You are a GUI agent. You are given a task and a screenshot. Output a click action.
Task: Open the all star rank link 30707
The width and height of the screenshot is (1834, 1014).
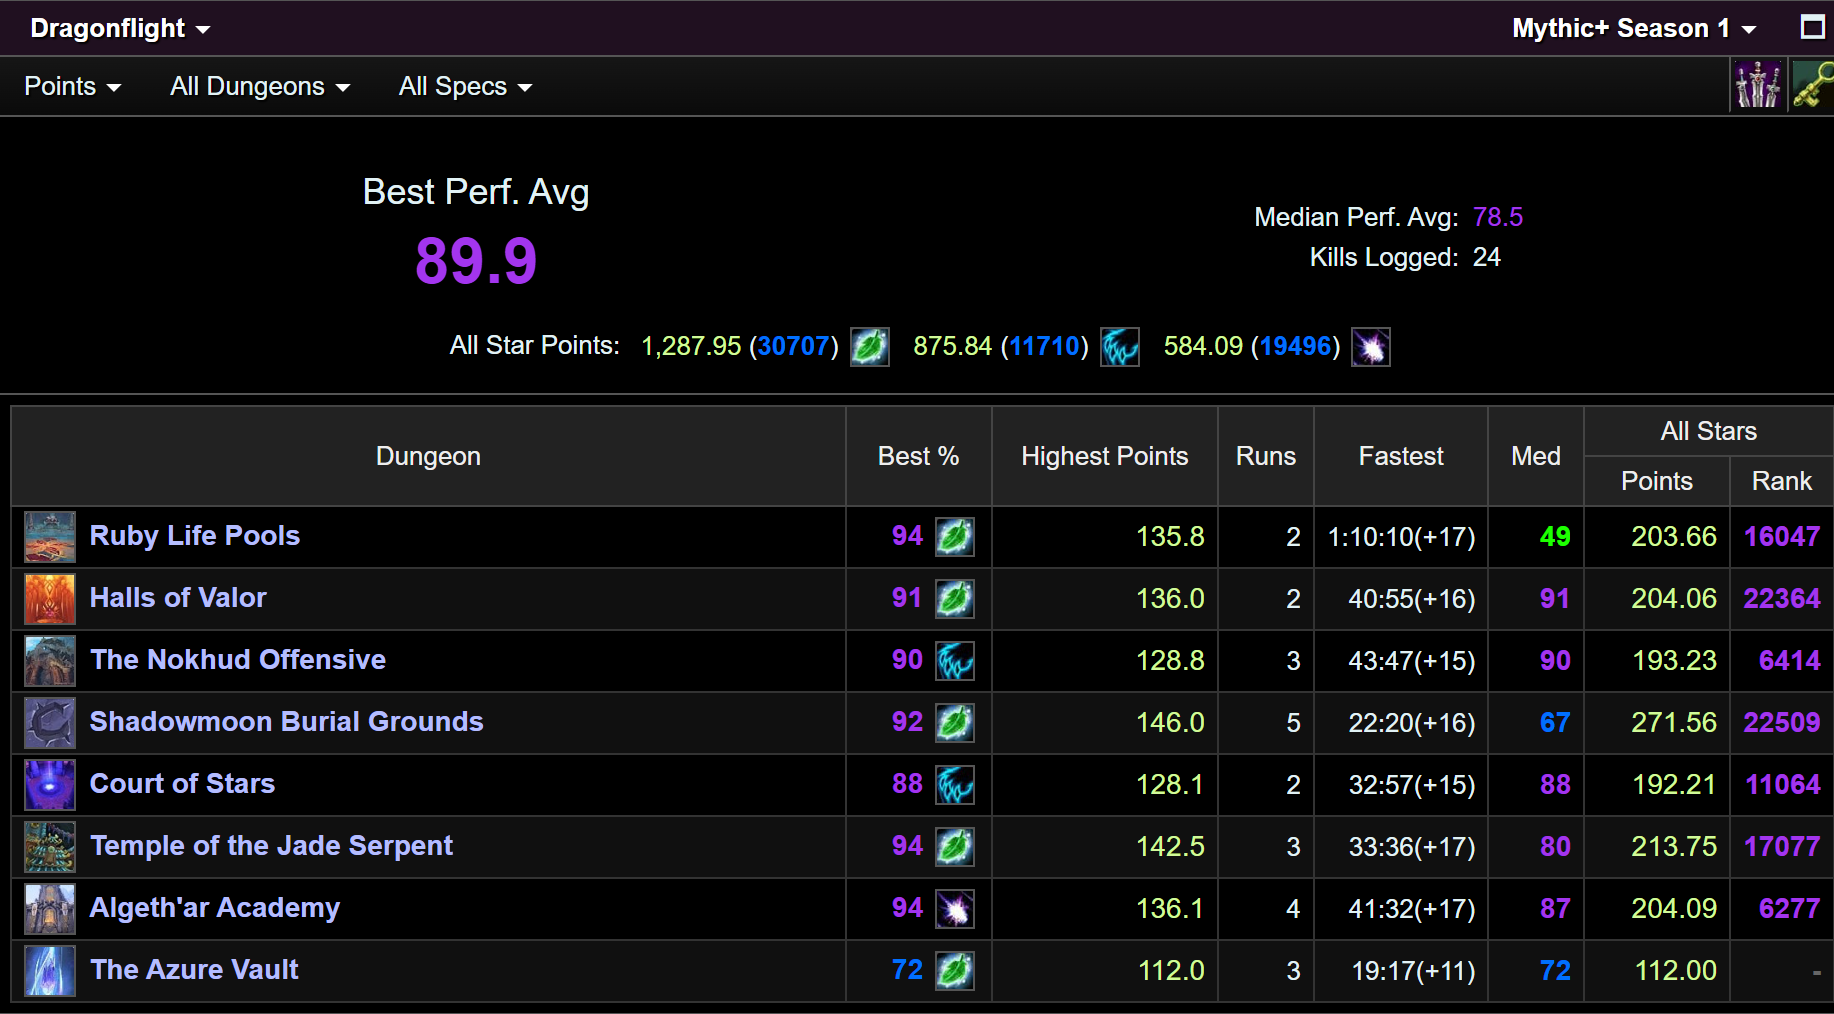pos(794,346)
